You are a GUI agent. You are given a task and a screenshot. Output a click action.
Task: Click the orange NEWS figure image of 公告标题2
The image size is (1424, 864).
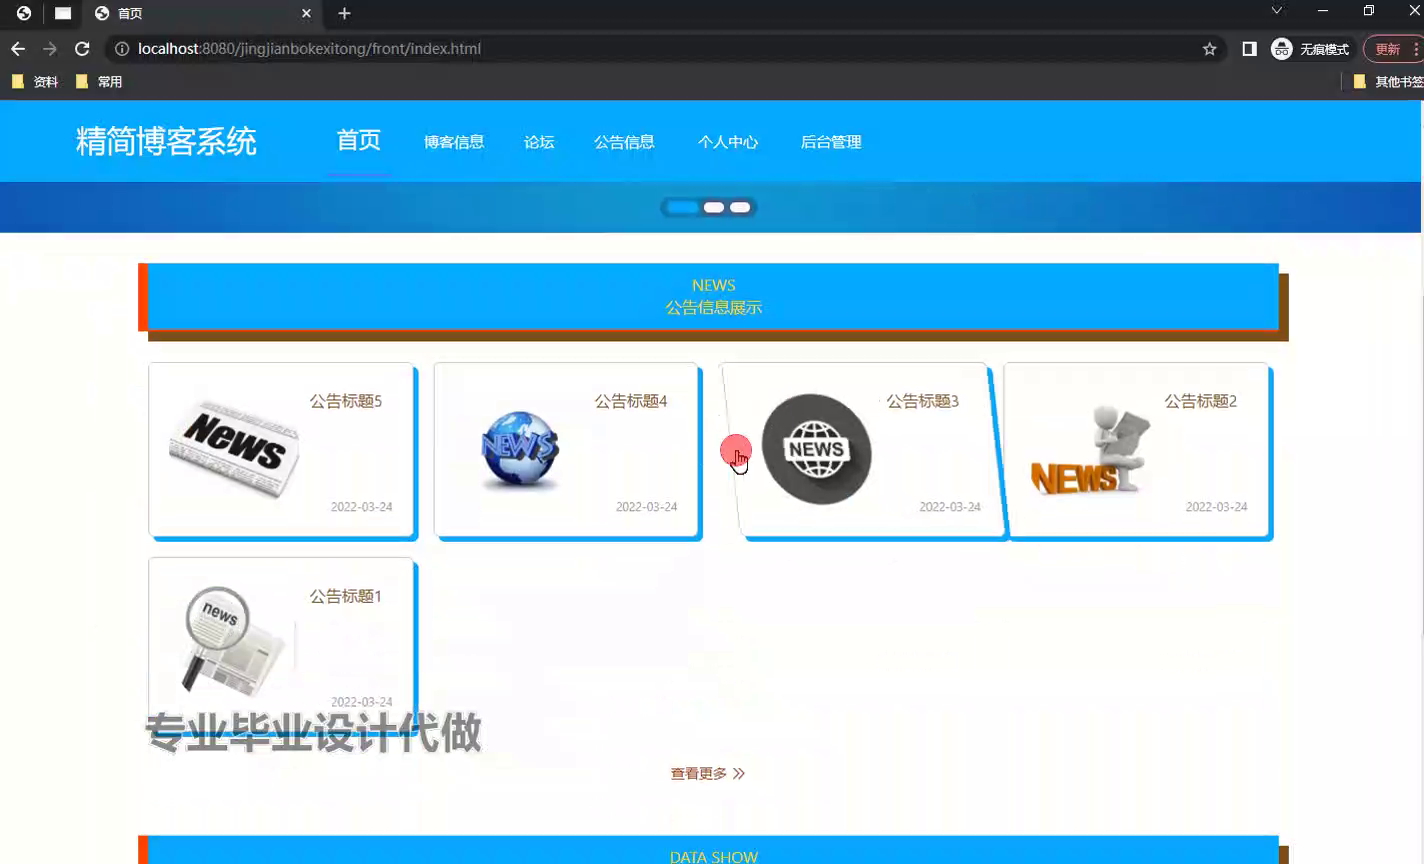pos(1090,450)
